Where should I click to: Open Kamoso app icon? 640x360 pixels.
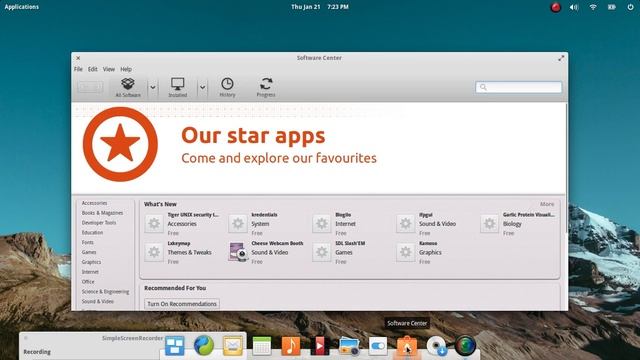405,252
